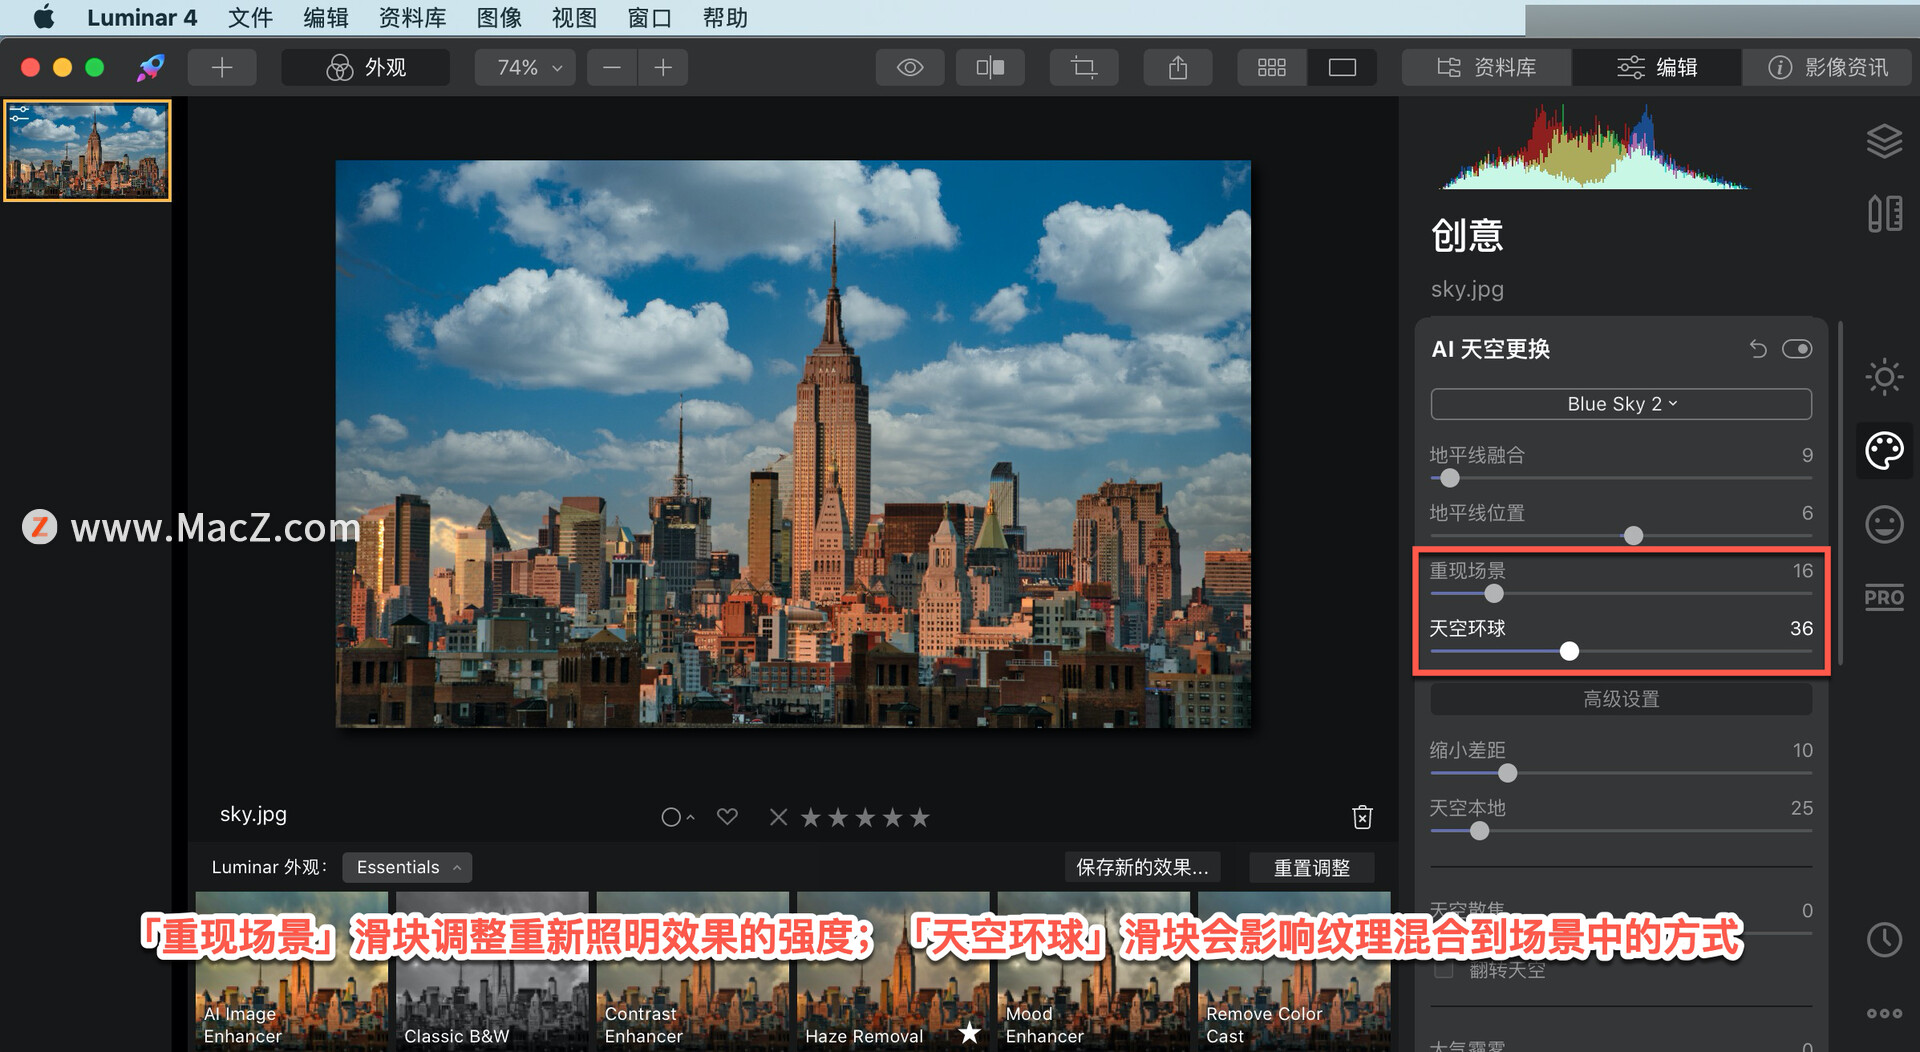Click the 地平线融合 slider handle
The width and height of the screenshot is (1920, 1052).
1450,478
